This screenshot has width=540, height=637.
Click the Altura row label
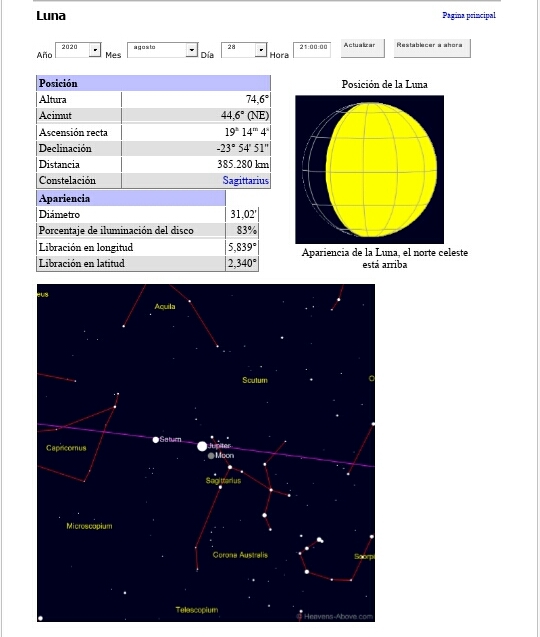point(53,100)
